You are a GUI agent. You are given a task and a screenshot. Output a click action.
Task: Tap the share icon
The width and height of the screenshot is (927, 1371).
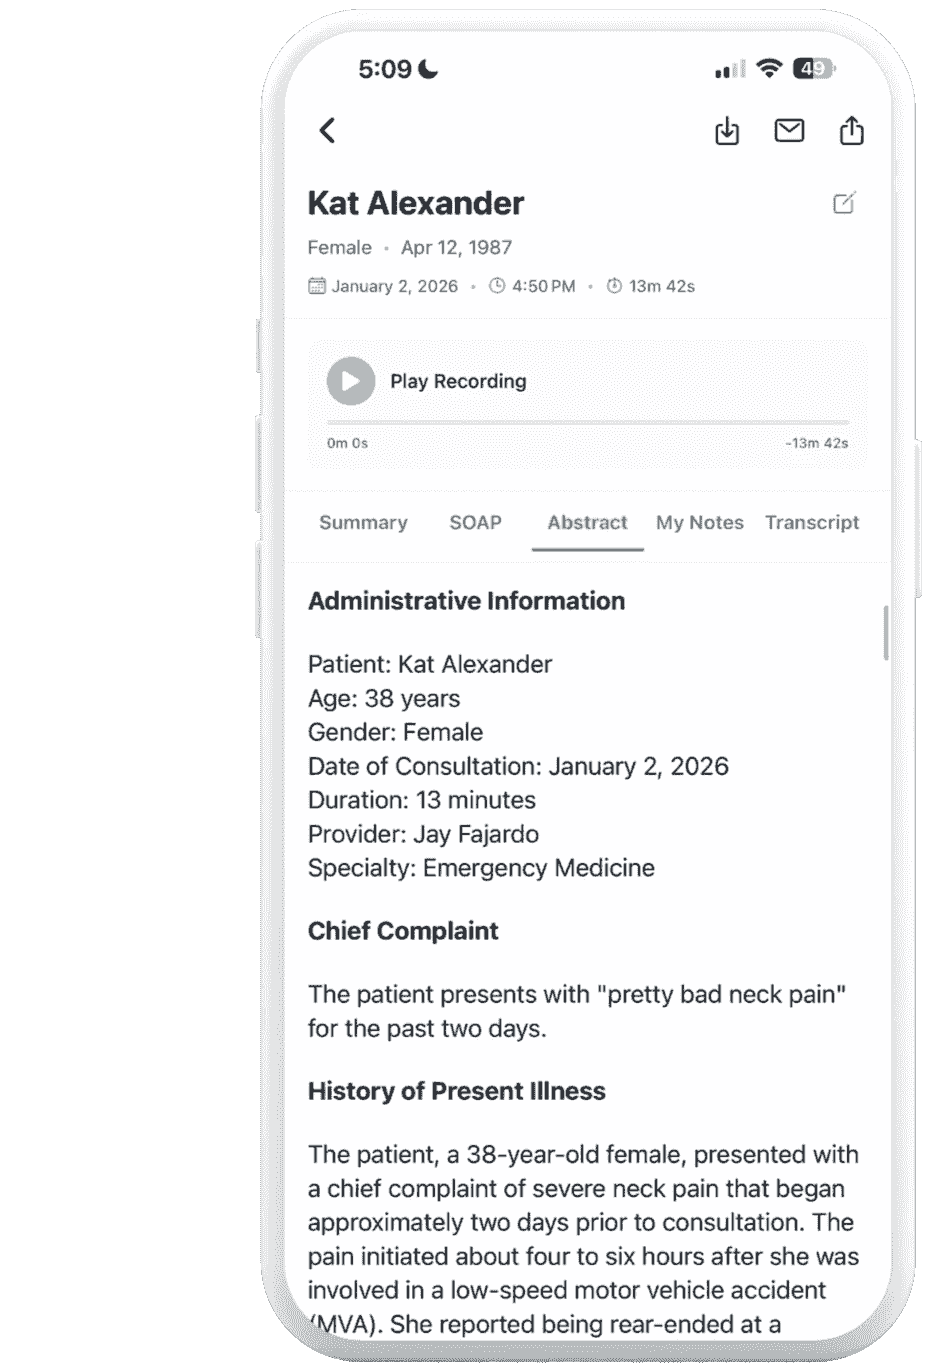851,131
